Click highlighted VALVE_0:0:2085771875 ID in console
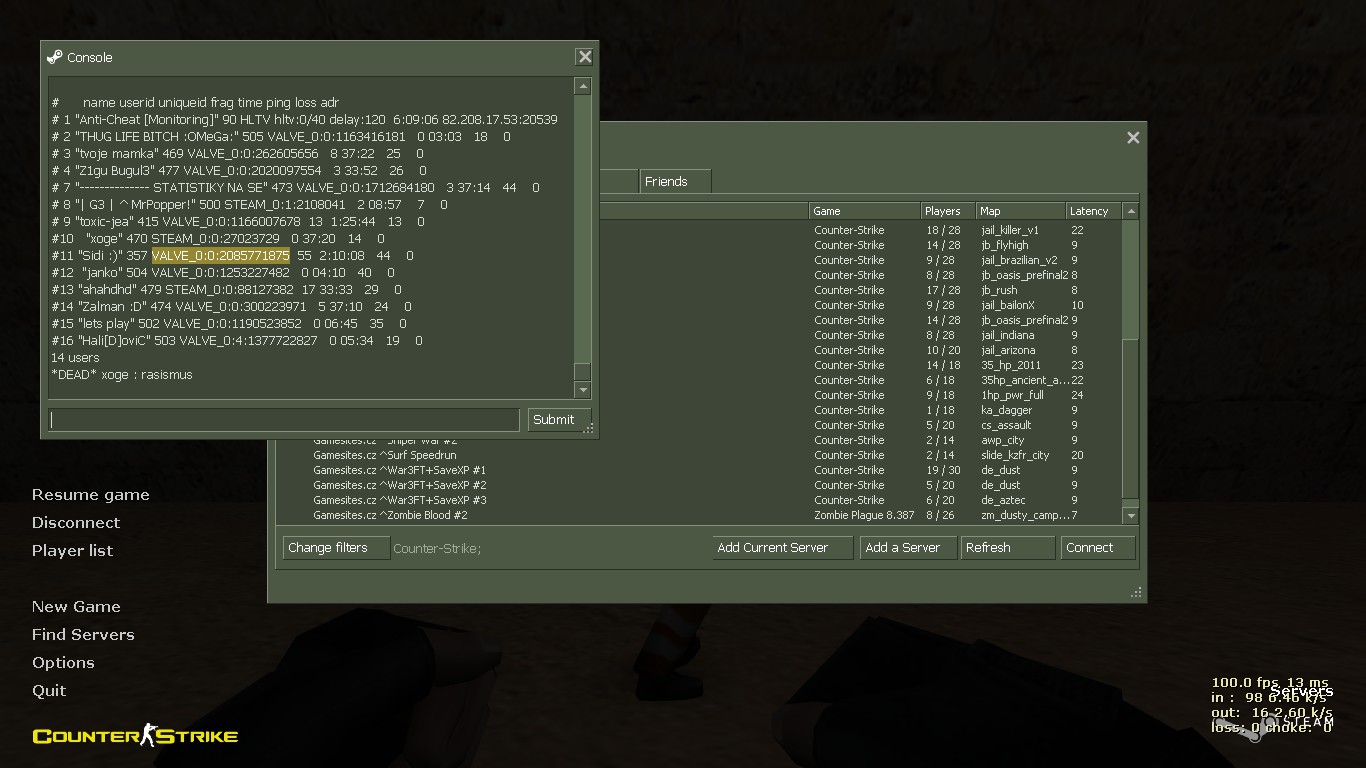This screenshot has height=768, width=1366. pyautogui.click(x=221, y=256)
